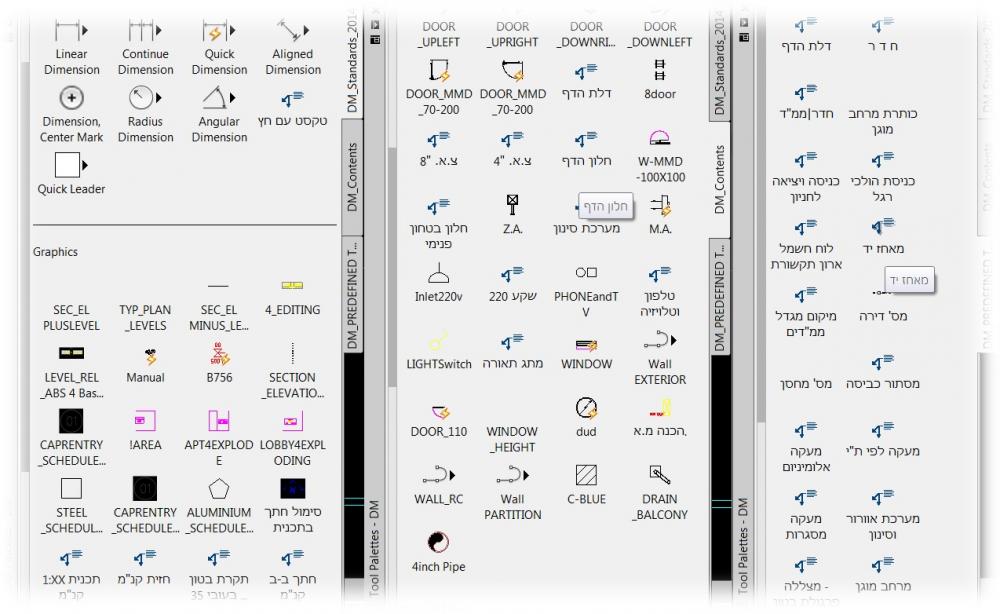Expand the Quick Leader flyout arrow
The width and height of the screenshot is (1000, 614).
tap(85, 165)
